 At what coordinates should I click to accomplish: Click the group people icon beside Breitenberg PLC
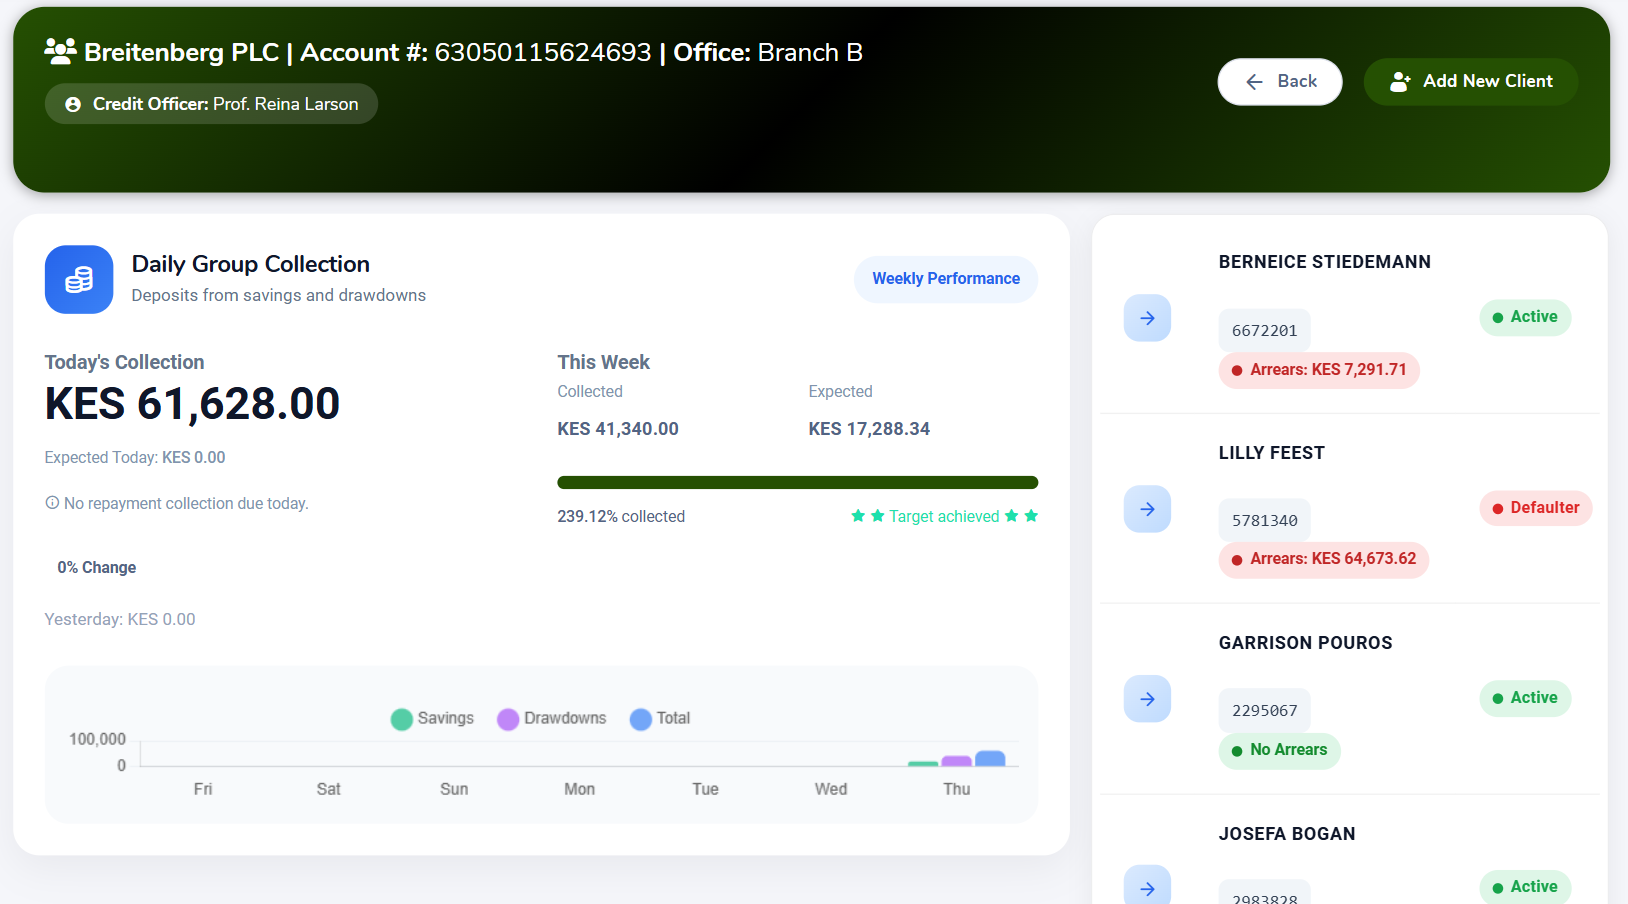60,51
